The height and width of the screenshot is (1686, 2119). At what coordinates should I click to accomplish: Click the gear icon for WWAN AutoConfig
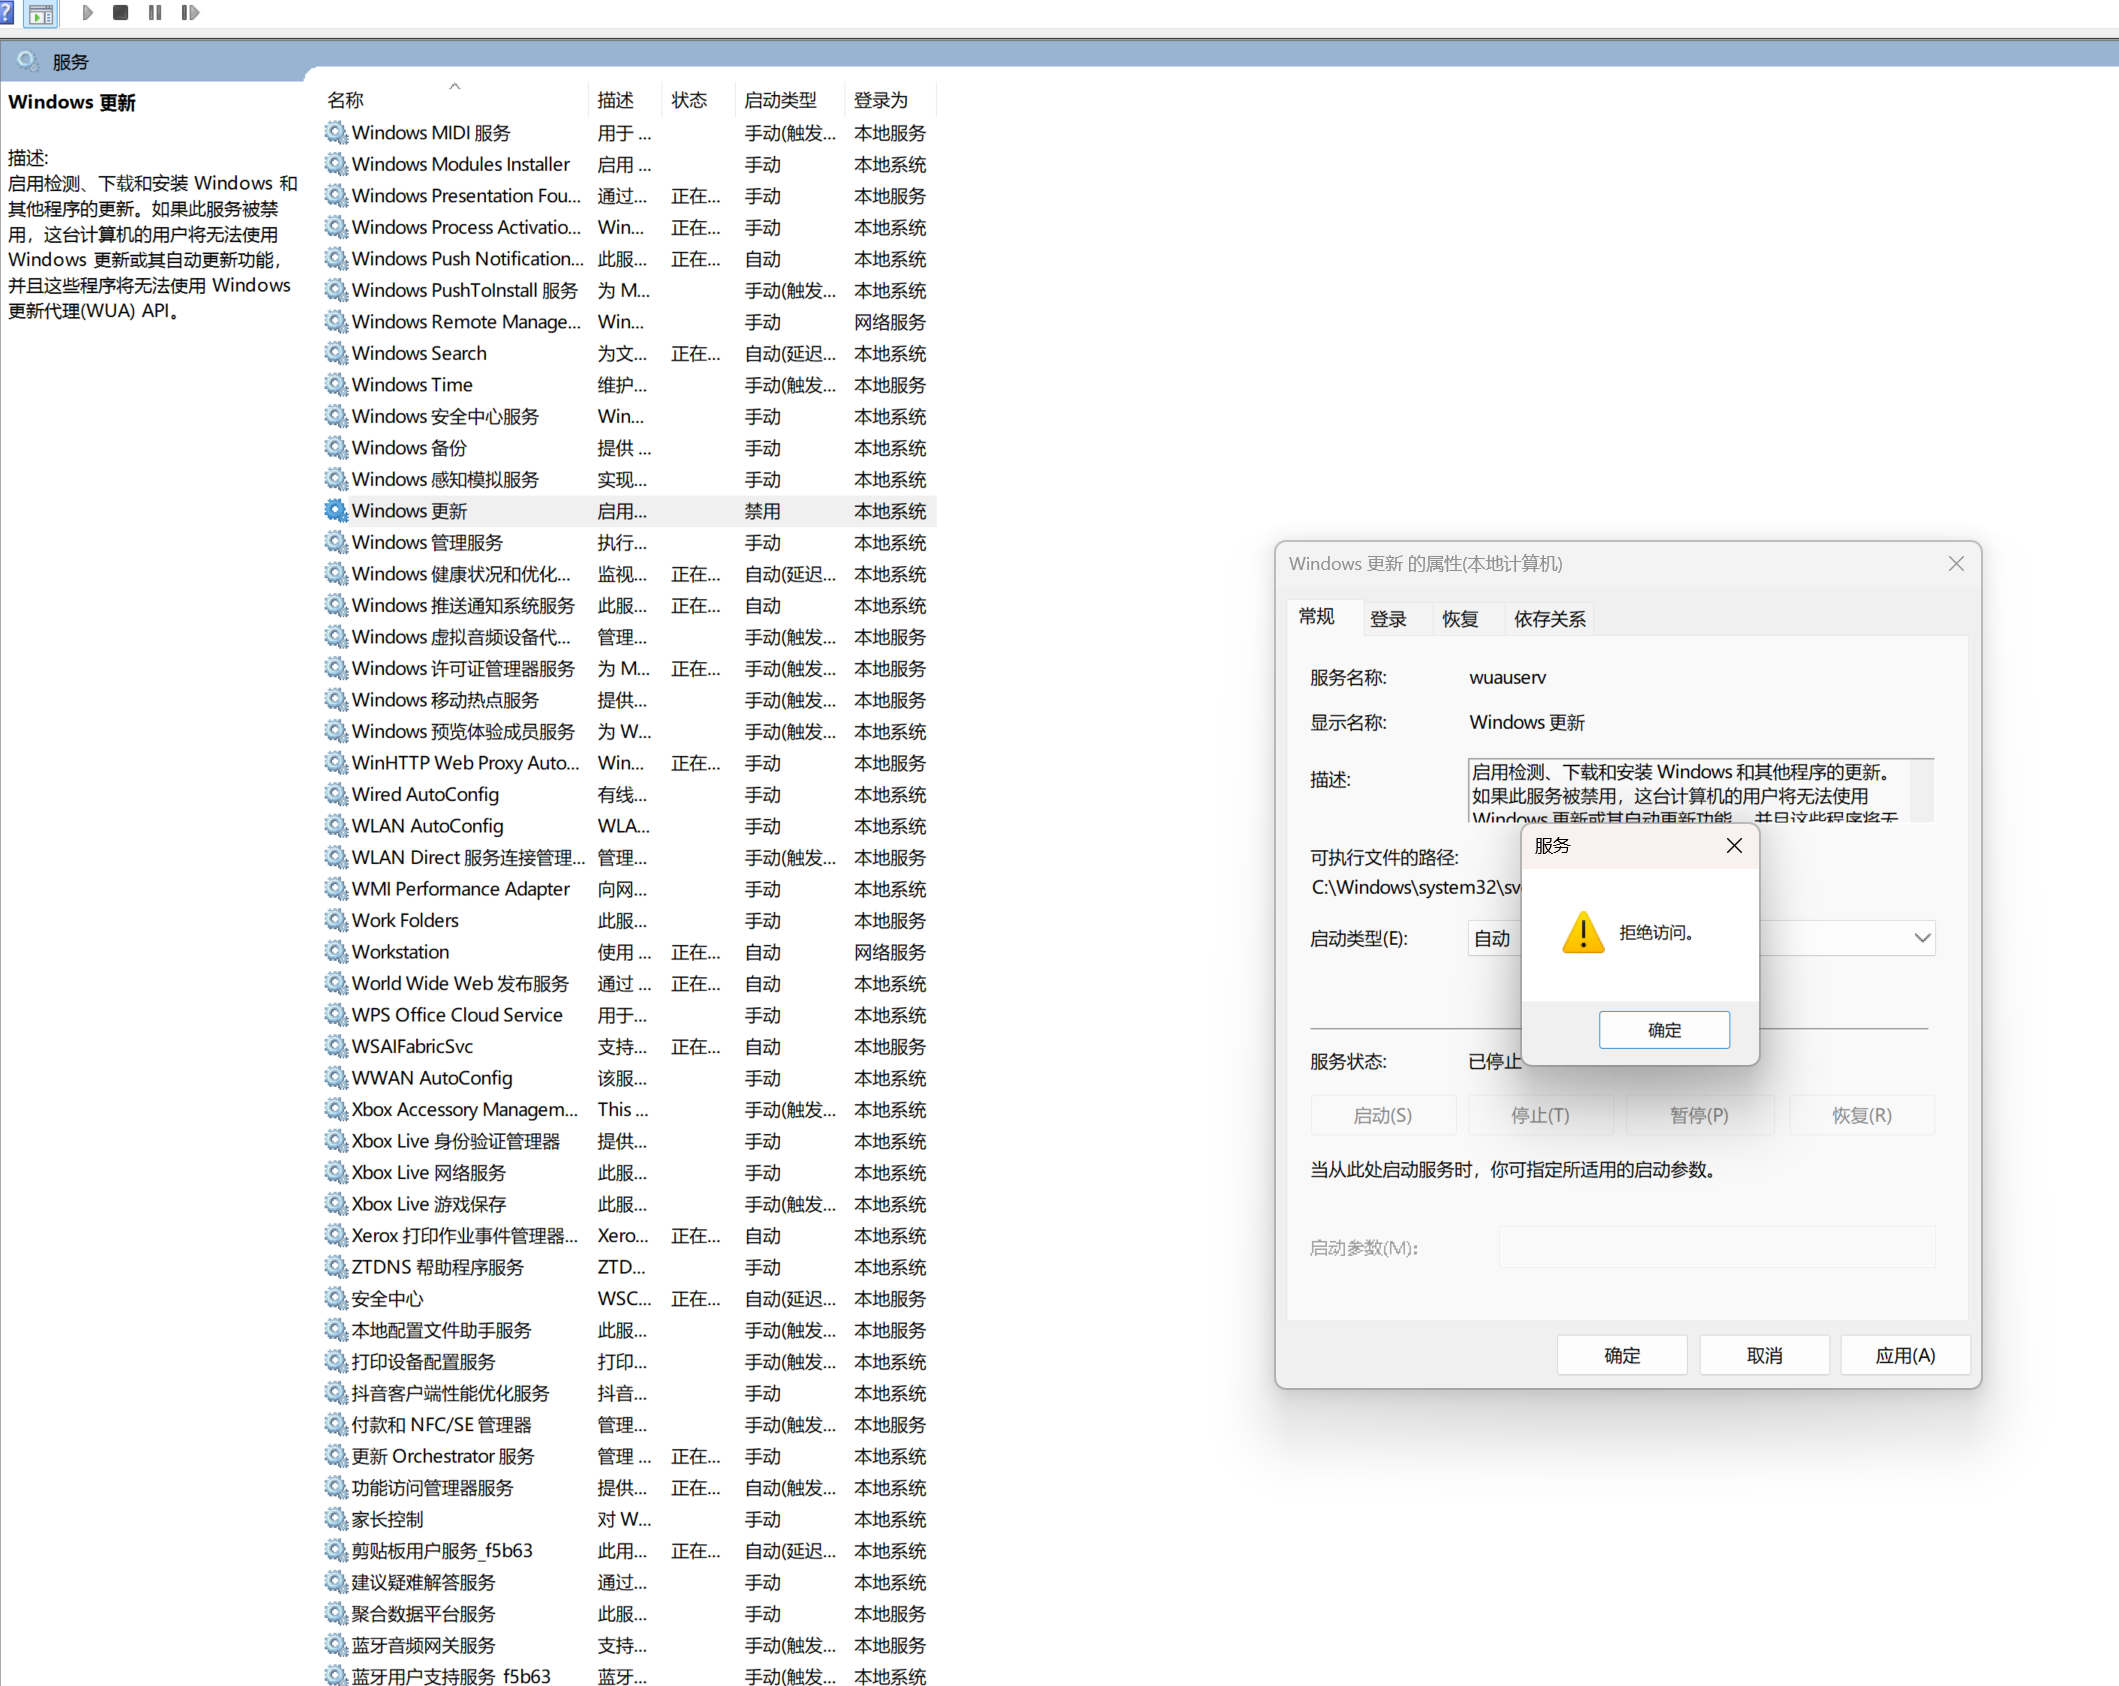pos(336,1078)
